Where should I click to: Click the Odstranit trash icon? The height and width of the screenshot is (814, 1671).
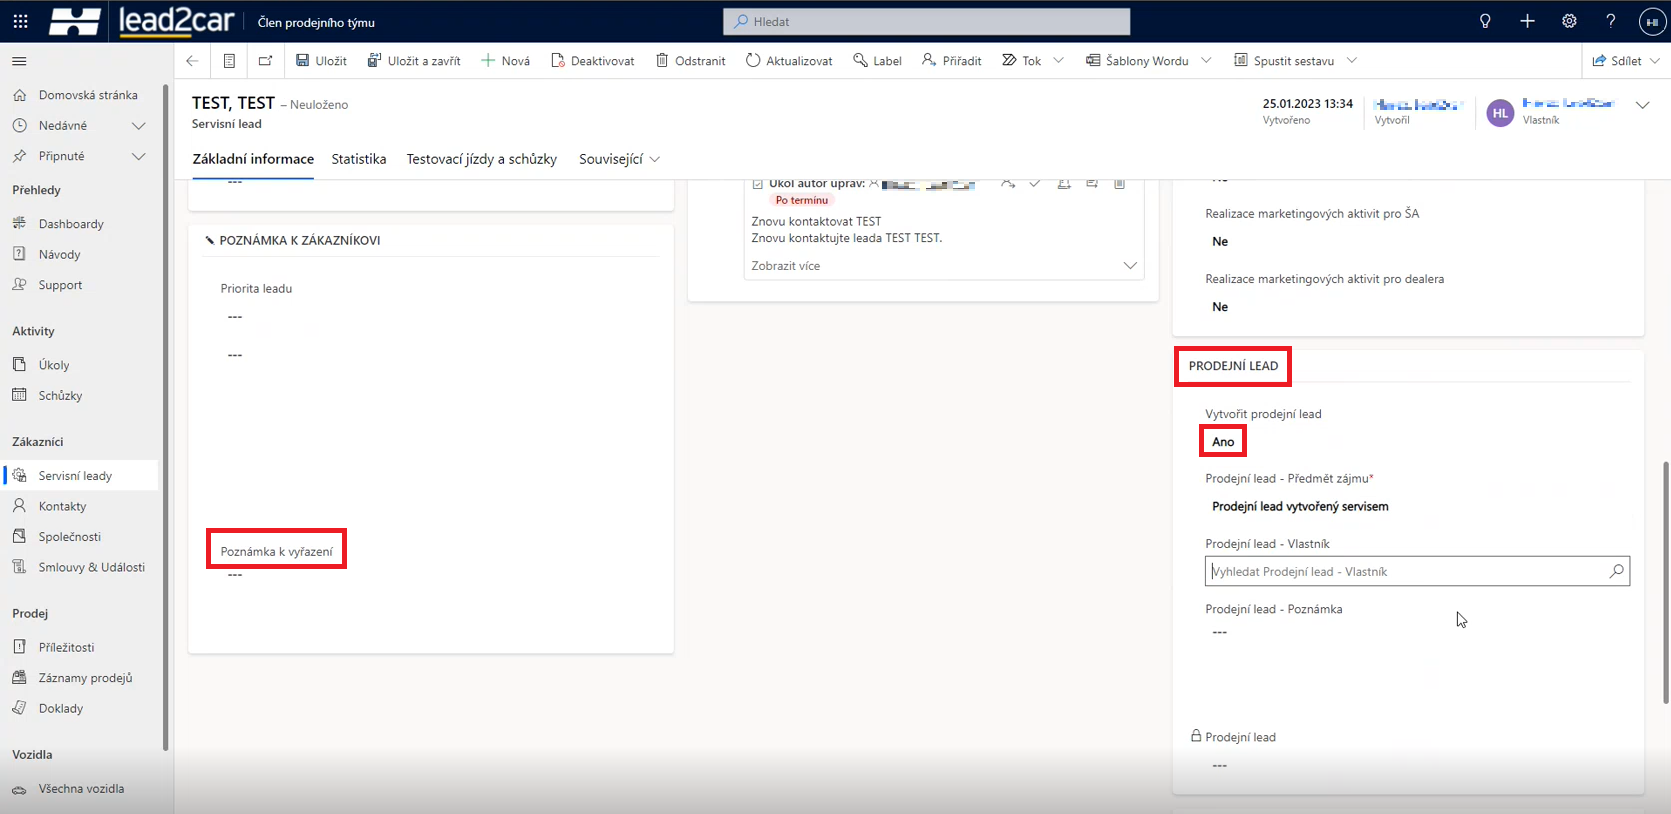tap(662, 61)
